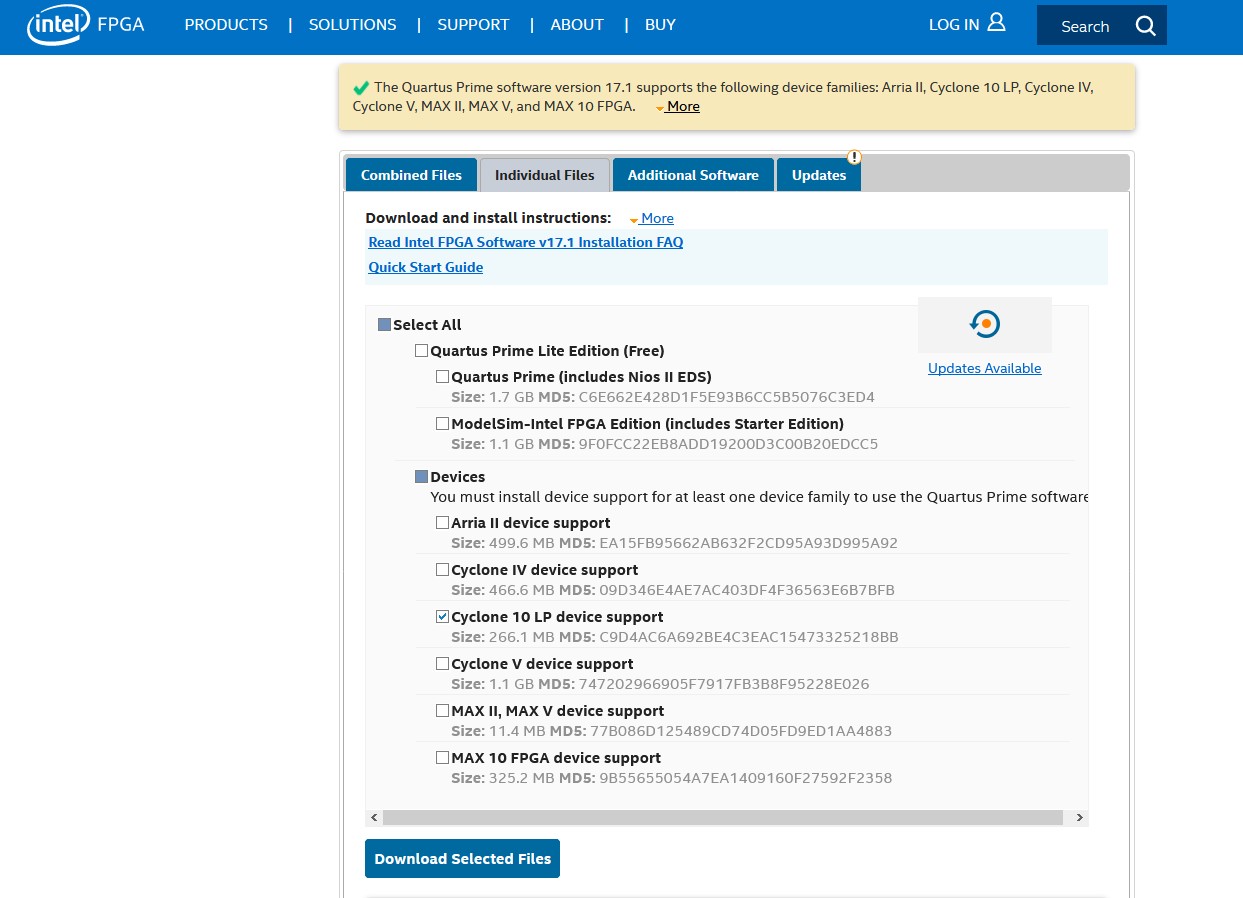This screenshot has height=898, width=1243.
Task: Click Download Selected Files button
Action: click(462, 859)
